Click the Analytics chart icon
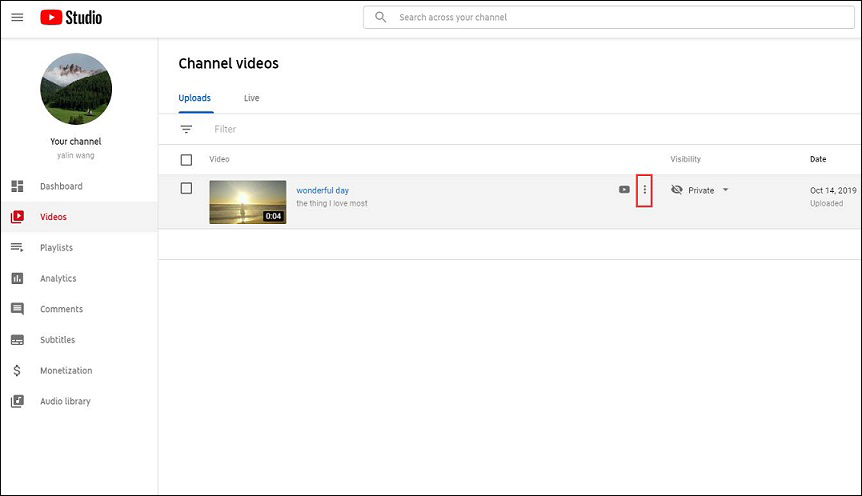Screen dimensions: 862x496 pyautogui.click(x=18, y=278)
